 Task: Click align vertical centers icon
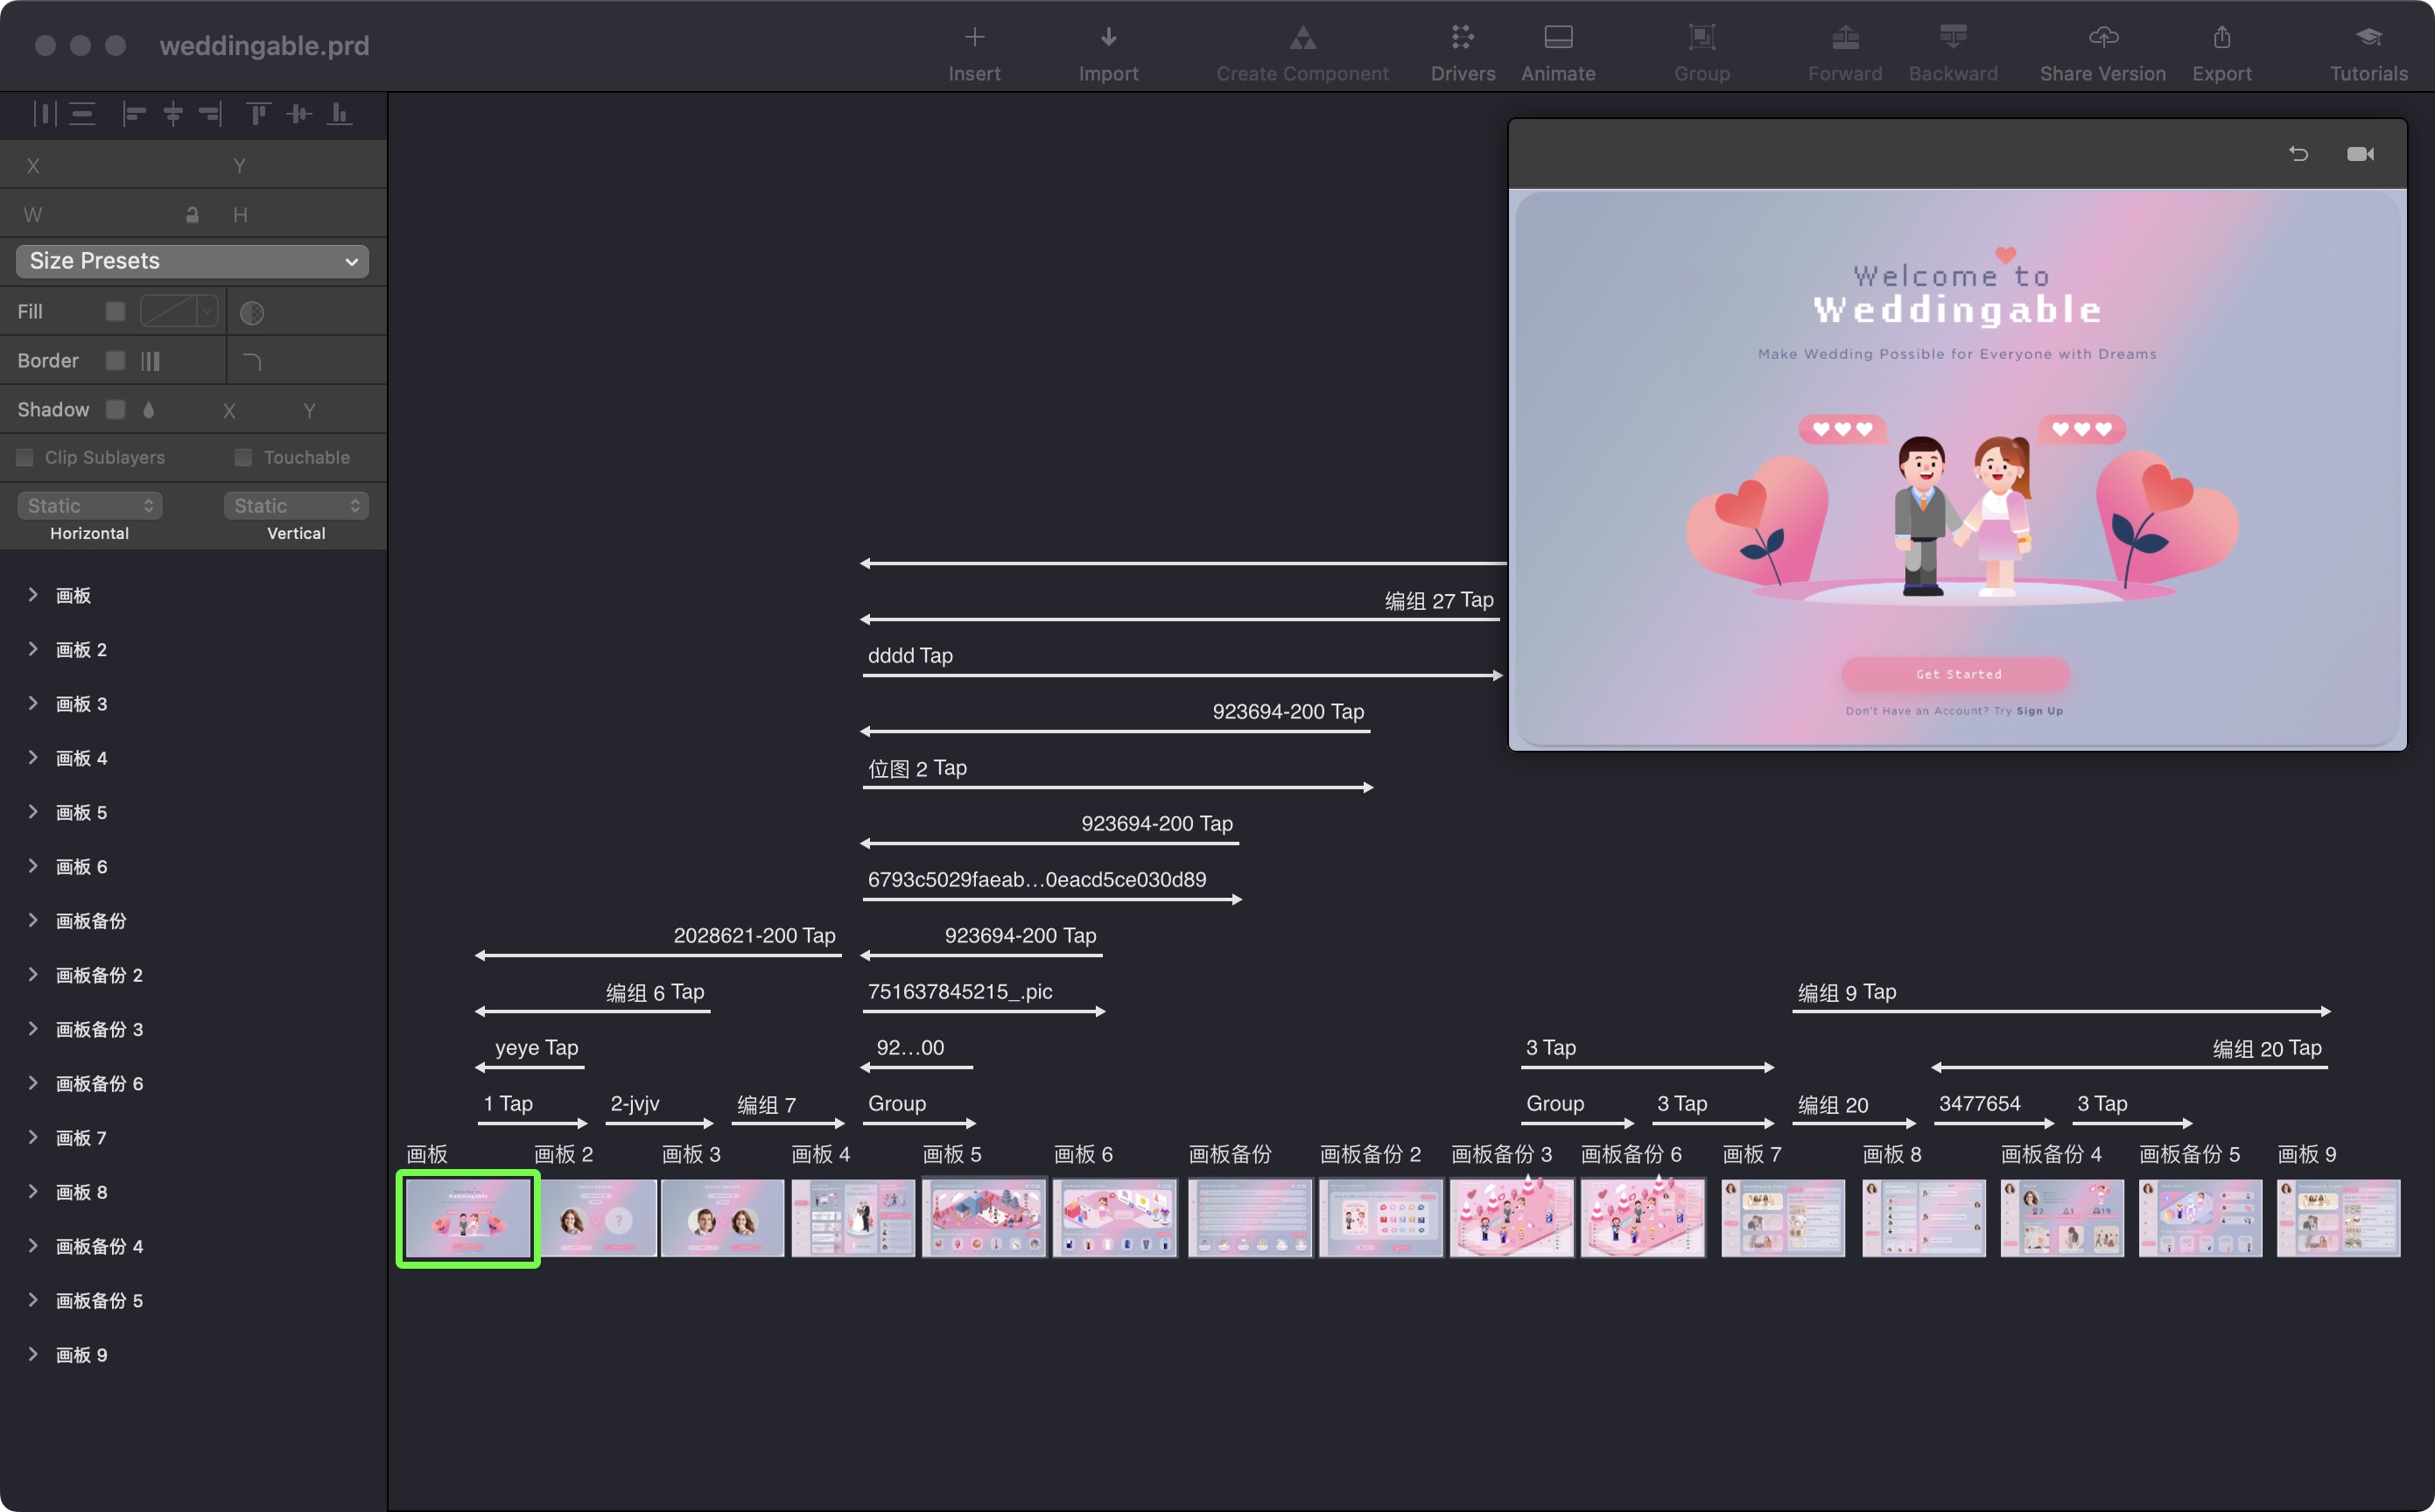[298, 114]
